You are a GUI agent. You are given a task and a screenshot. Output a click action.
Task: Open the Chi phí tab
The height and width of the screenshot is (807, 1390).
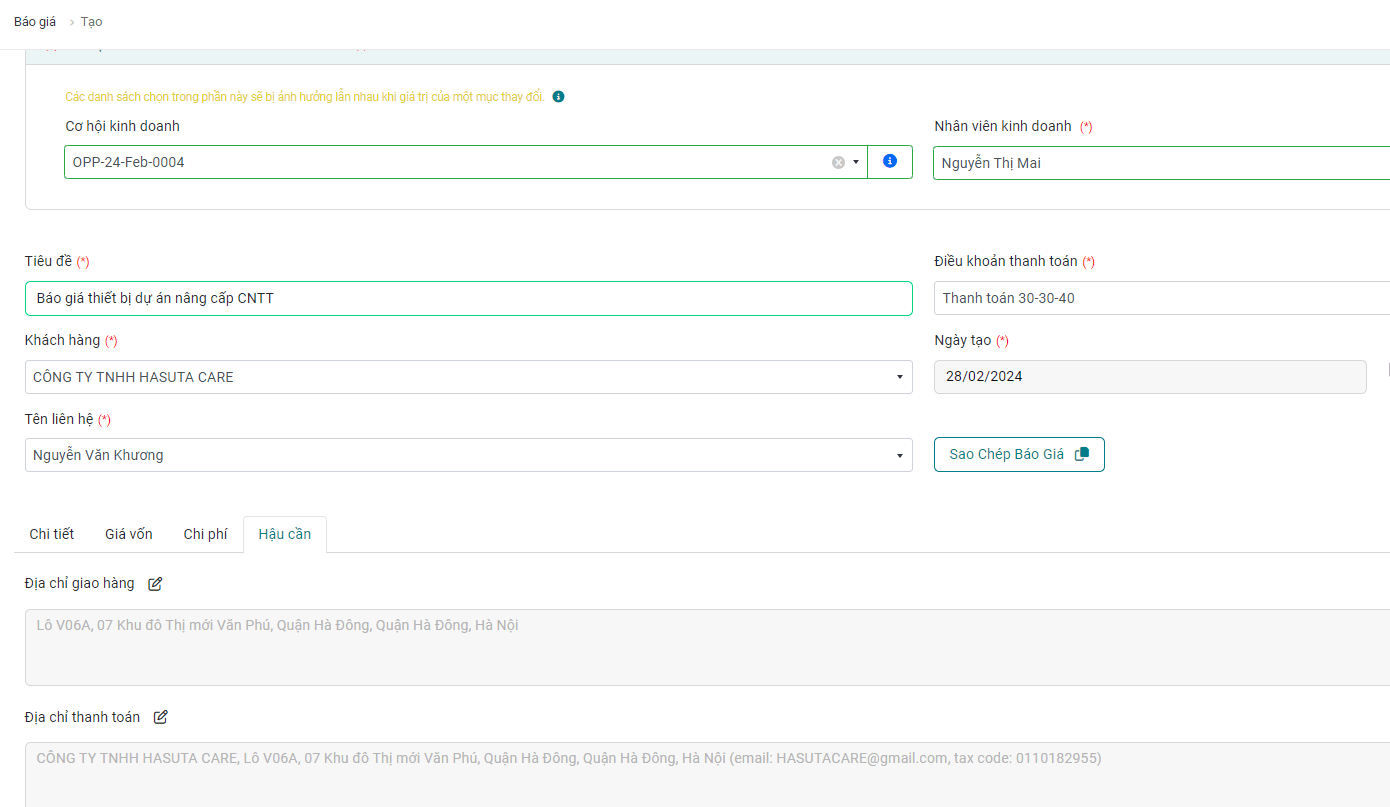(x=205, y=534)
